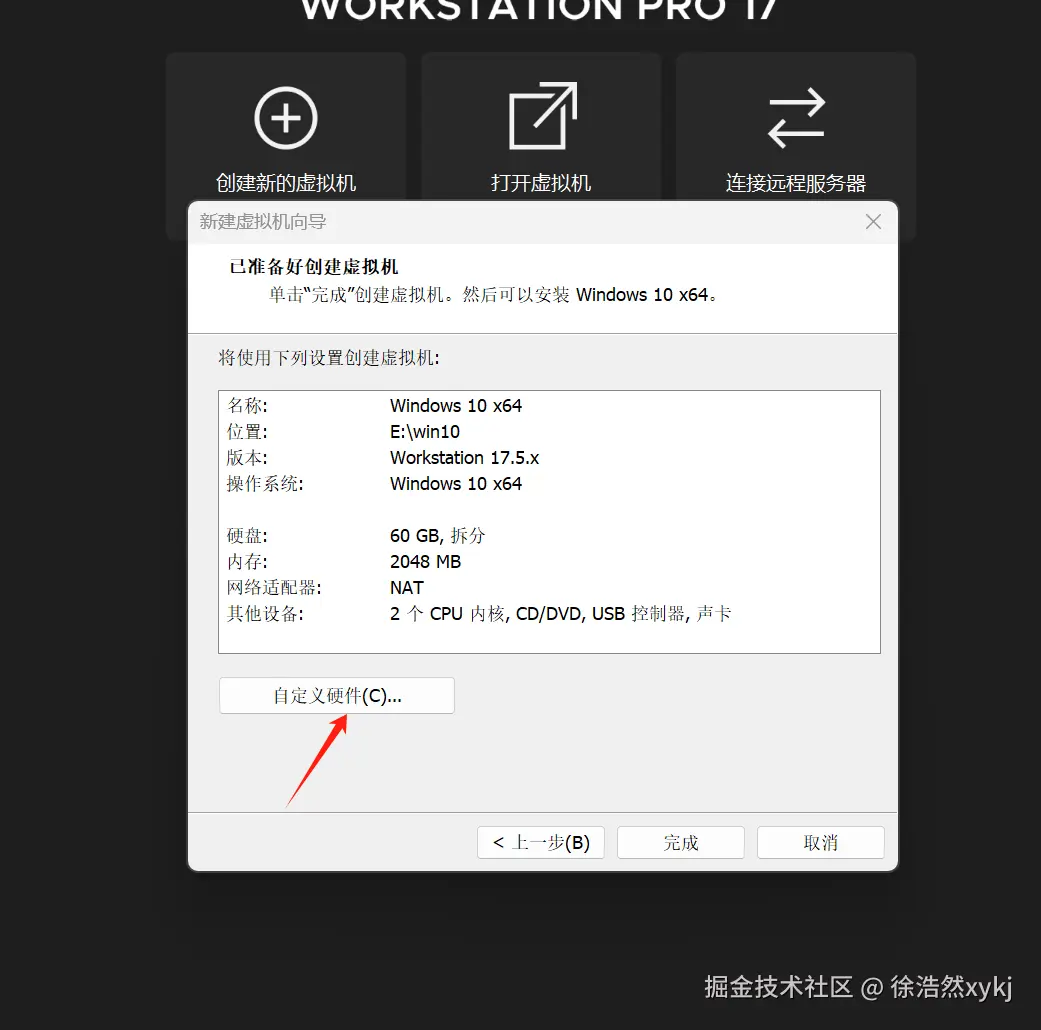Click the 名称: label
This screenshot has height=1030, width=1041.
click(x=247, y=406)
